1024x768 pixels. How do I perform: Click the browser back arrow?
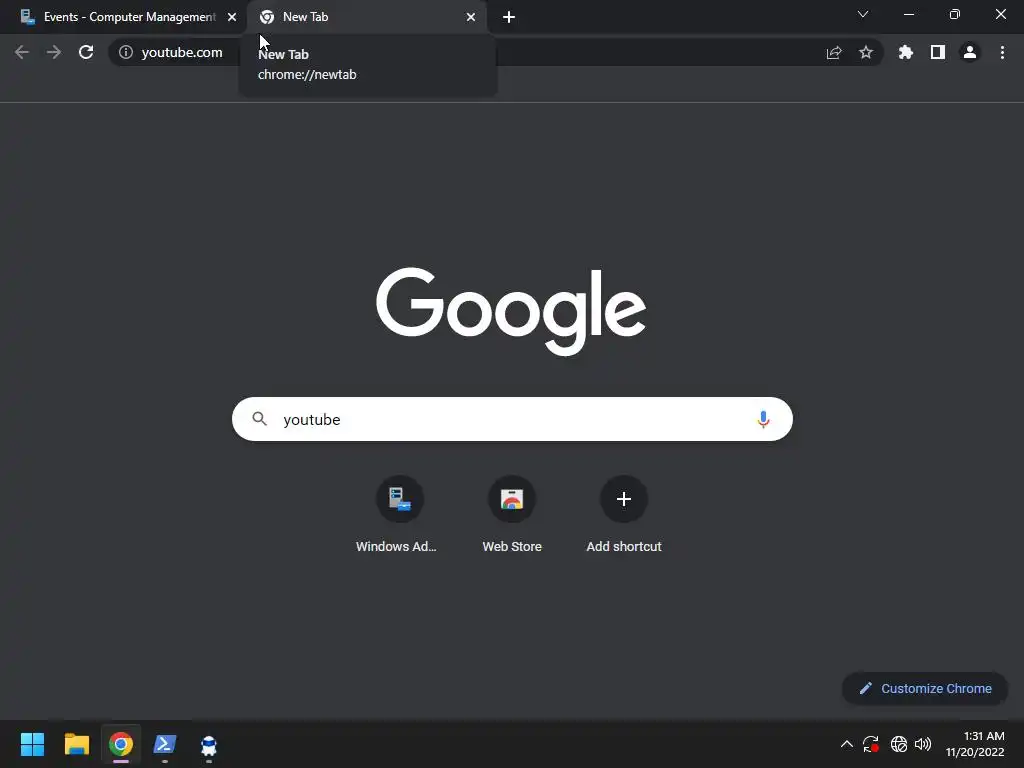click(22, 52)
